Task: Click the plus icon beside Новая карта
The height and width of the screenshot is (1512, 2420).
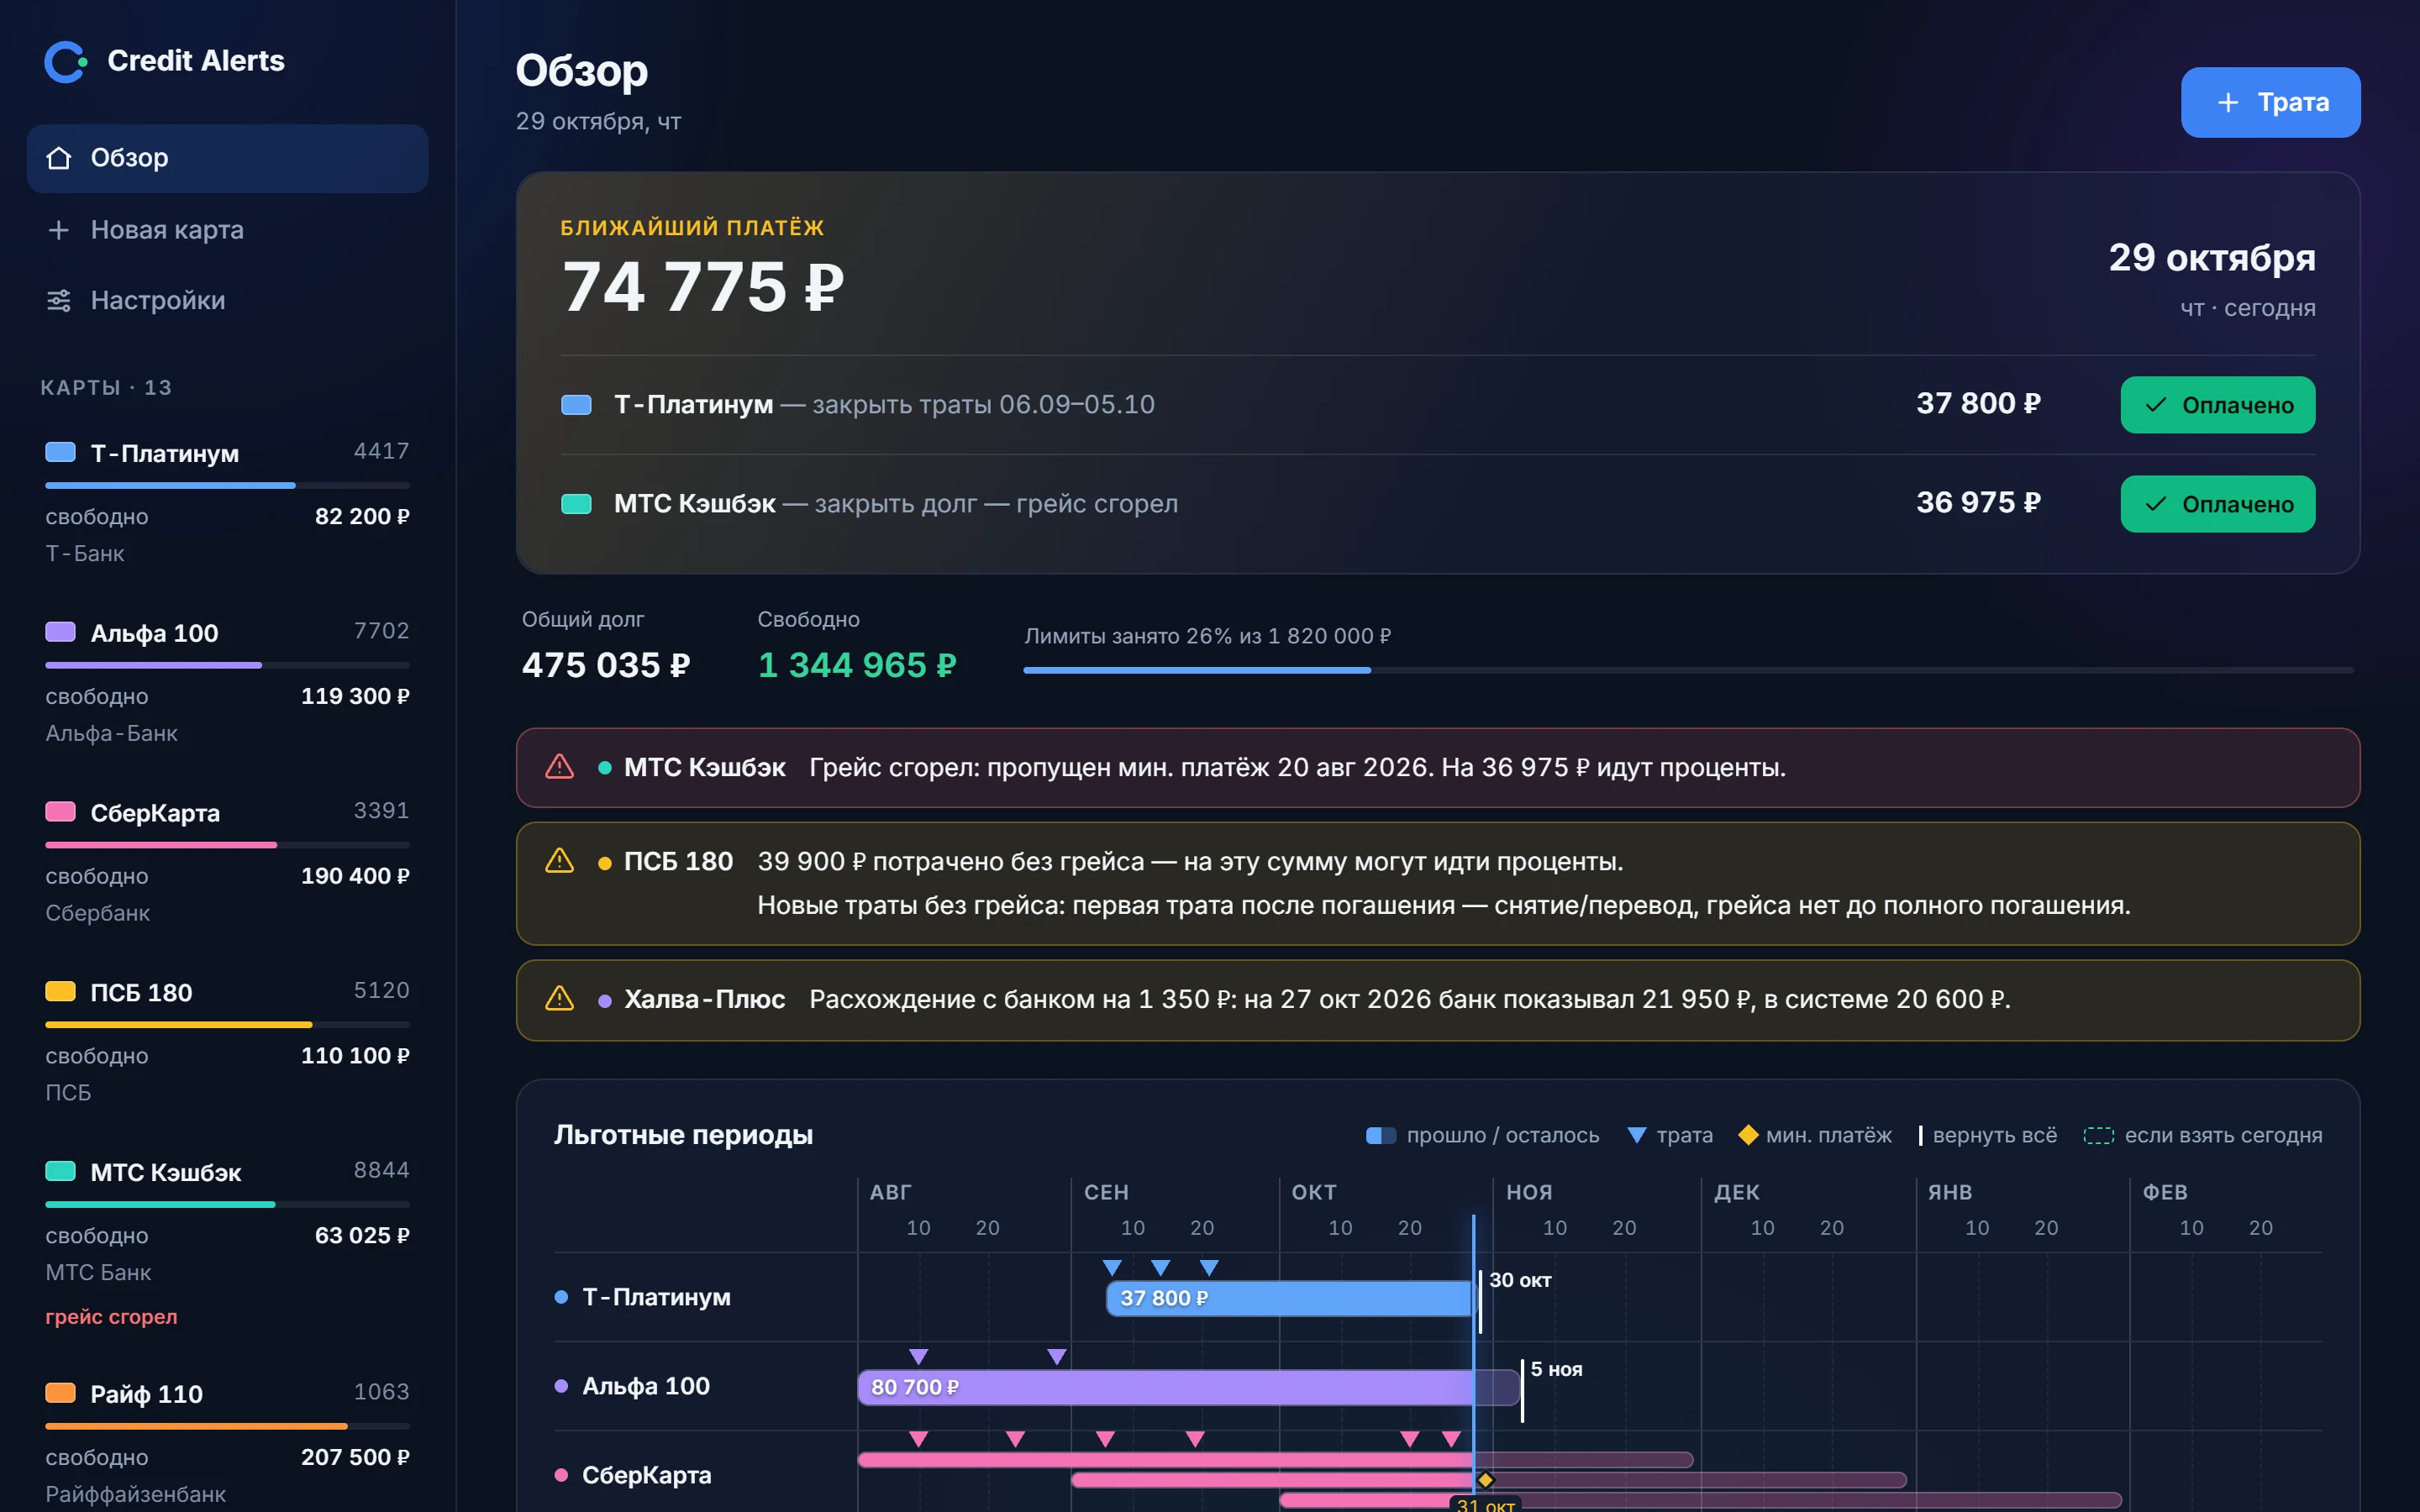Action: point(59,230)
